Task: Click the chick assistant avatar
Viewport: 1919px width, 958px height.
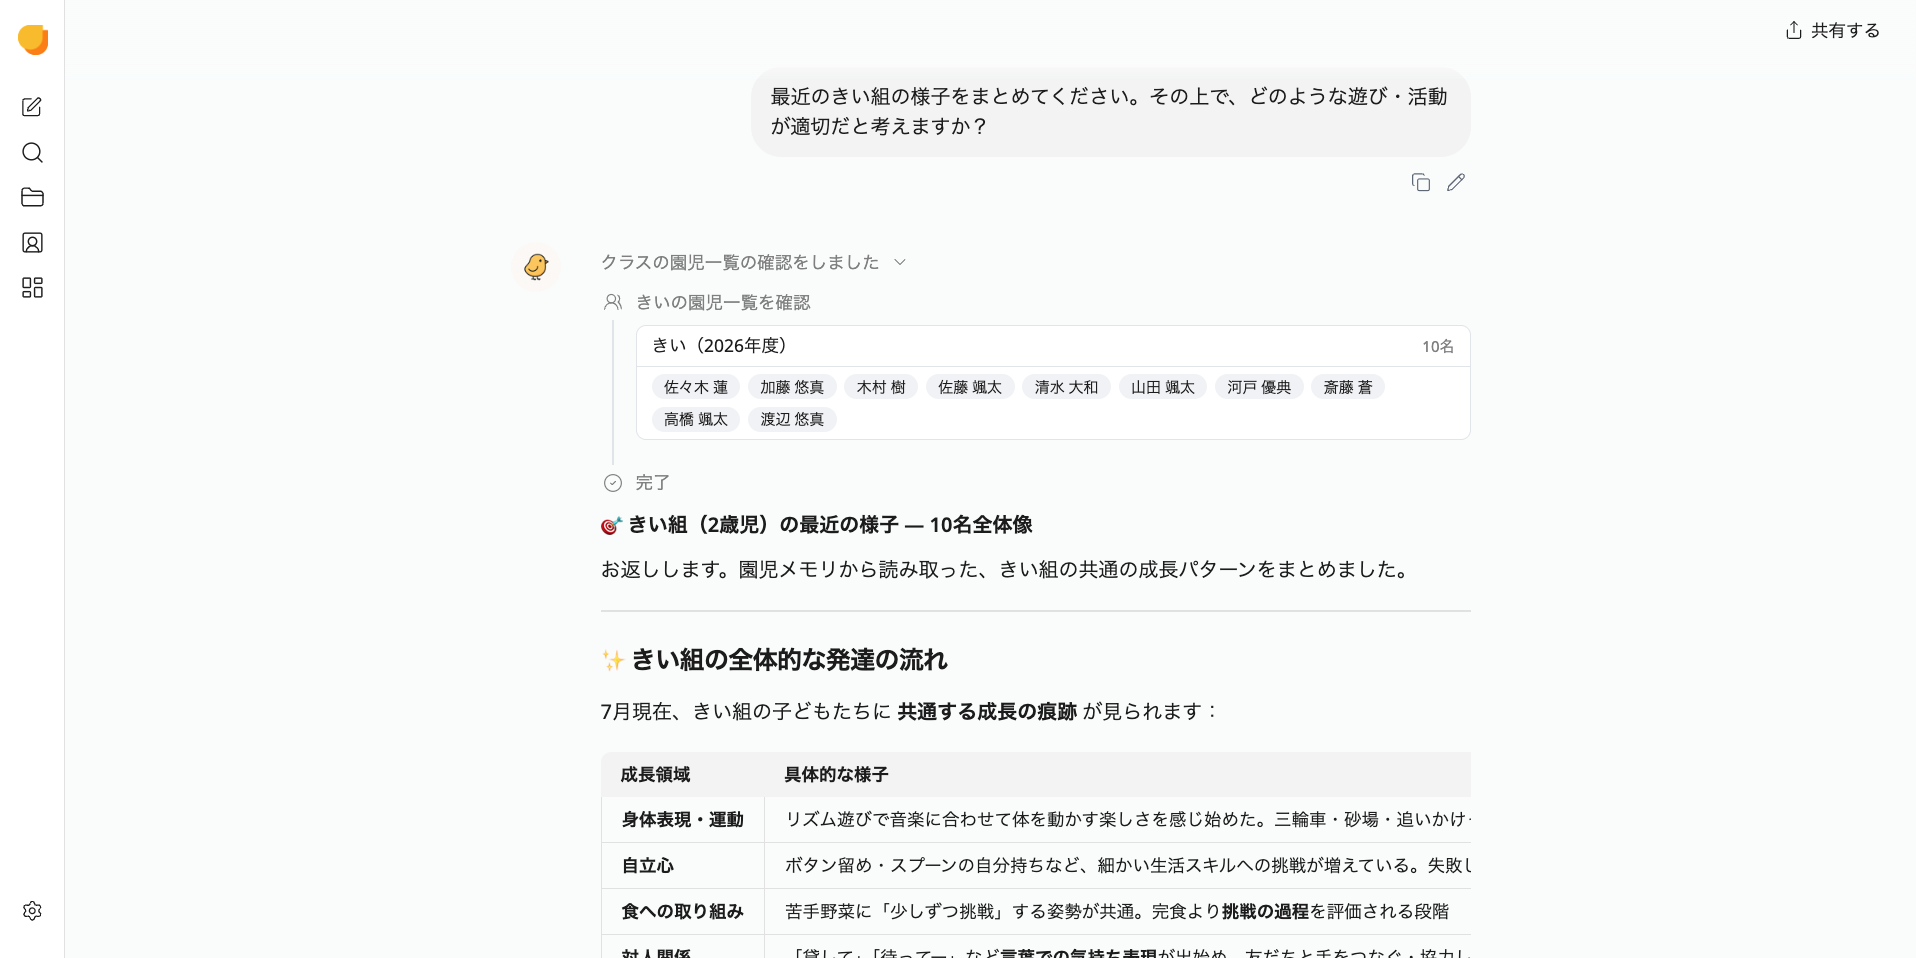Action: pyautogui.click(x=536, y=266)
